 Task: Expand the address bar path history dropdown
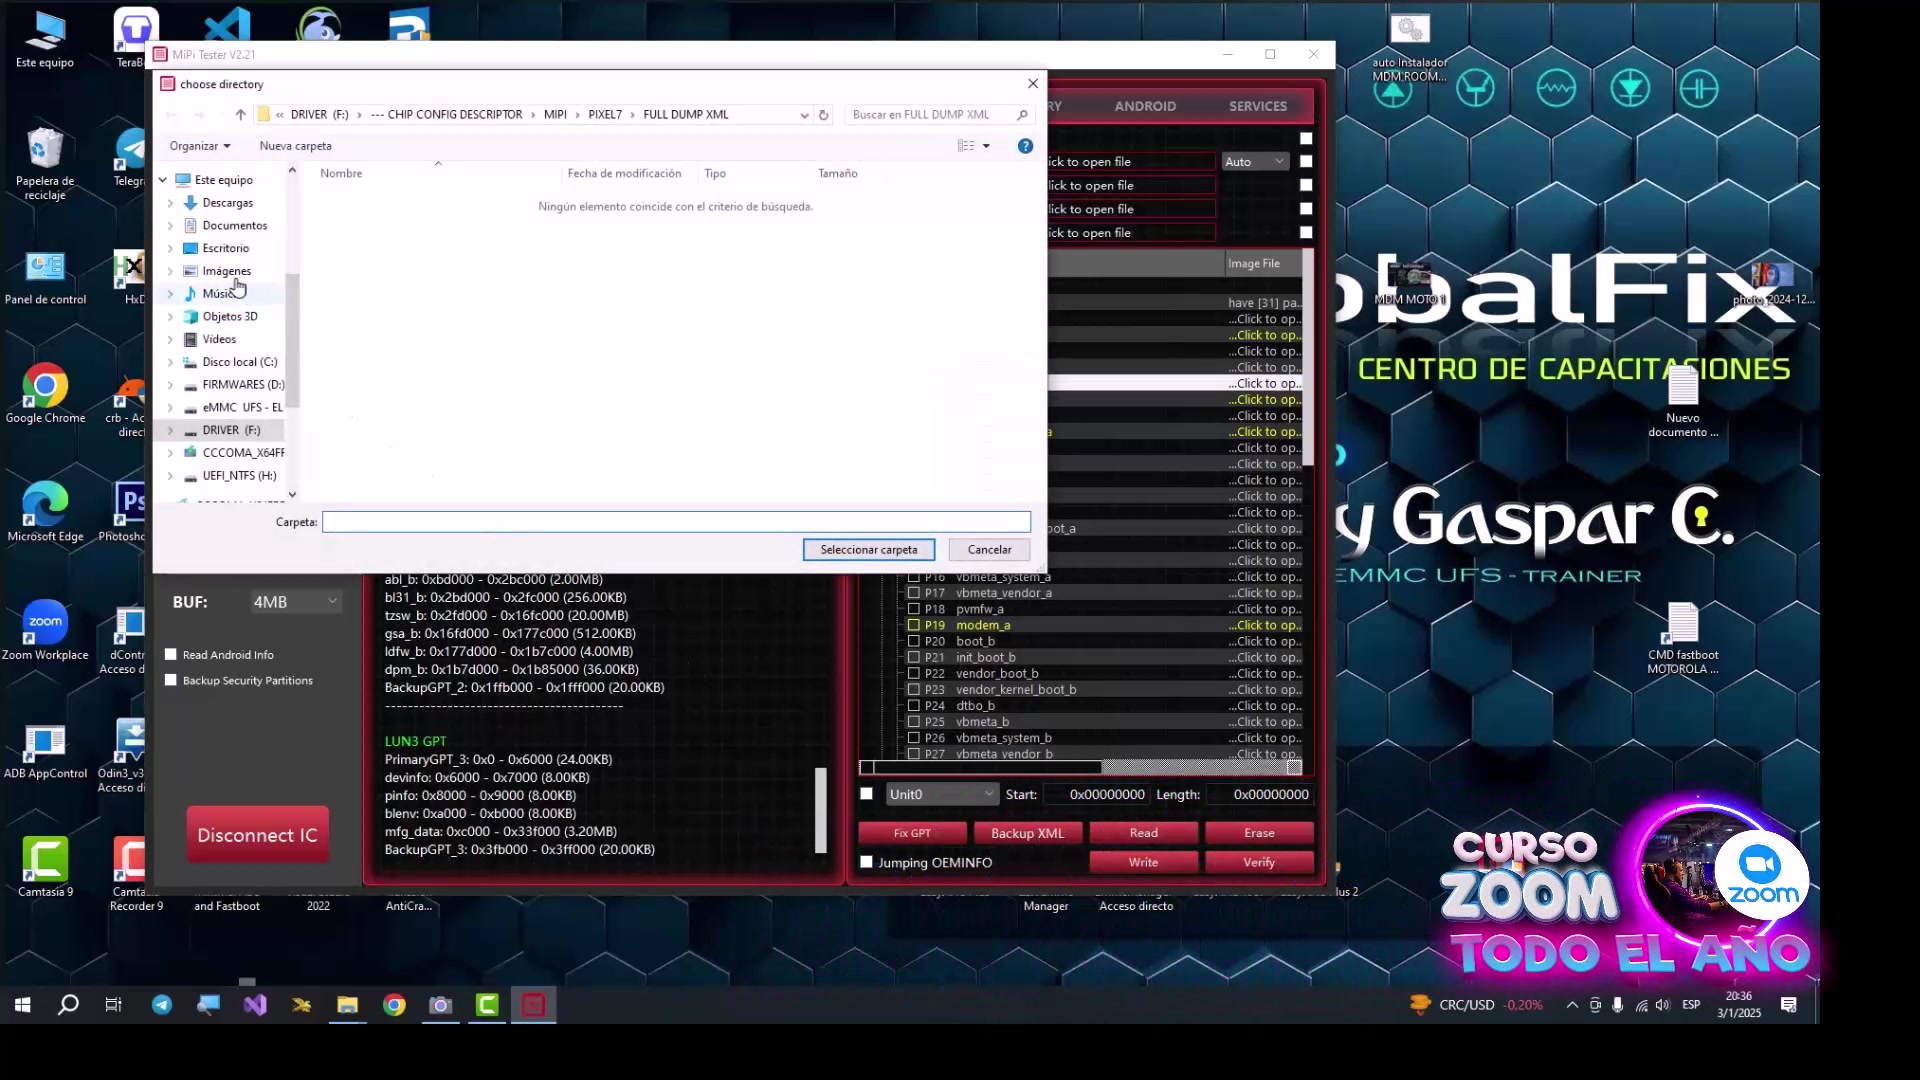(x=804, y=115)
